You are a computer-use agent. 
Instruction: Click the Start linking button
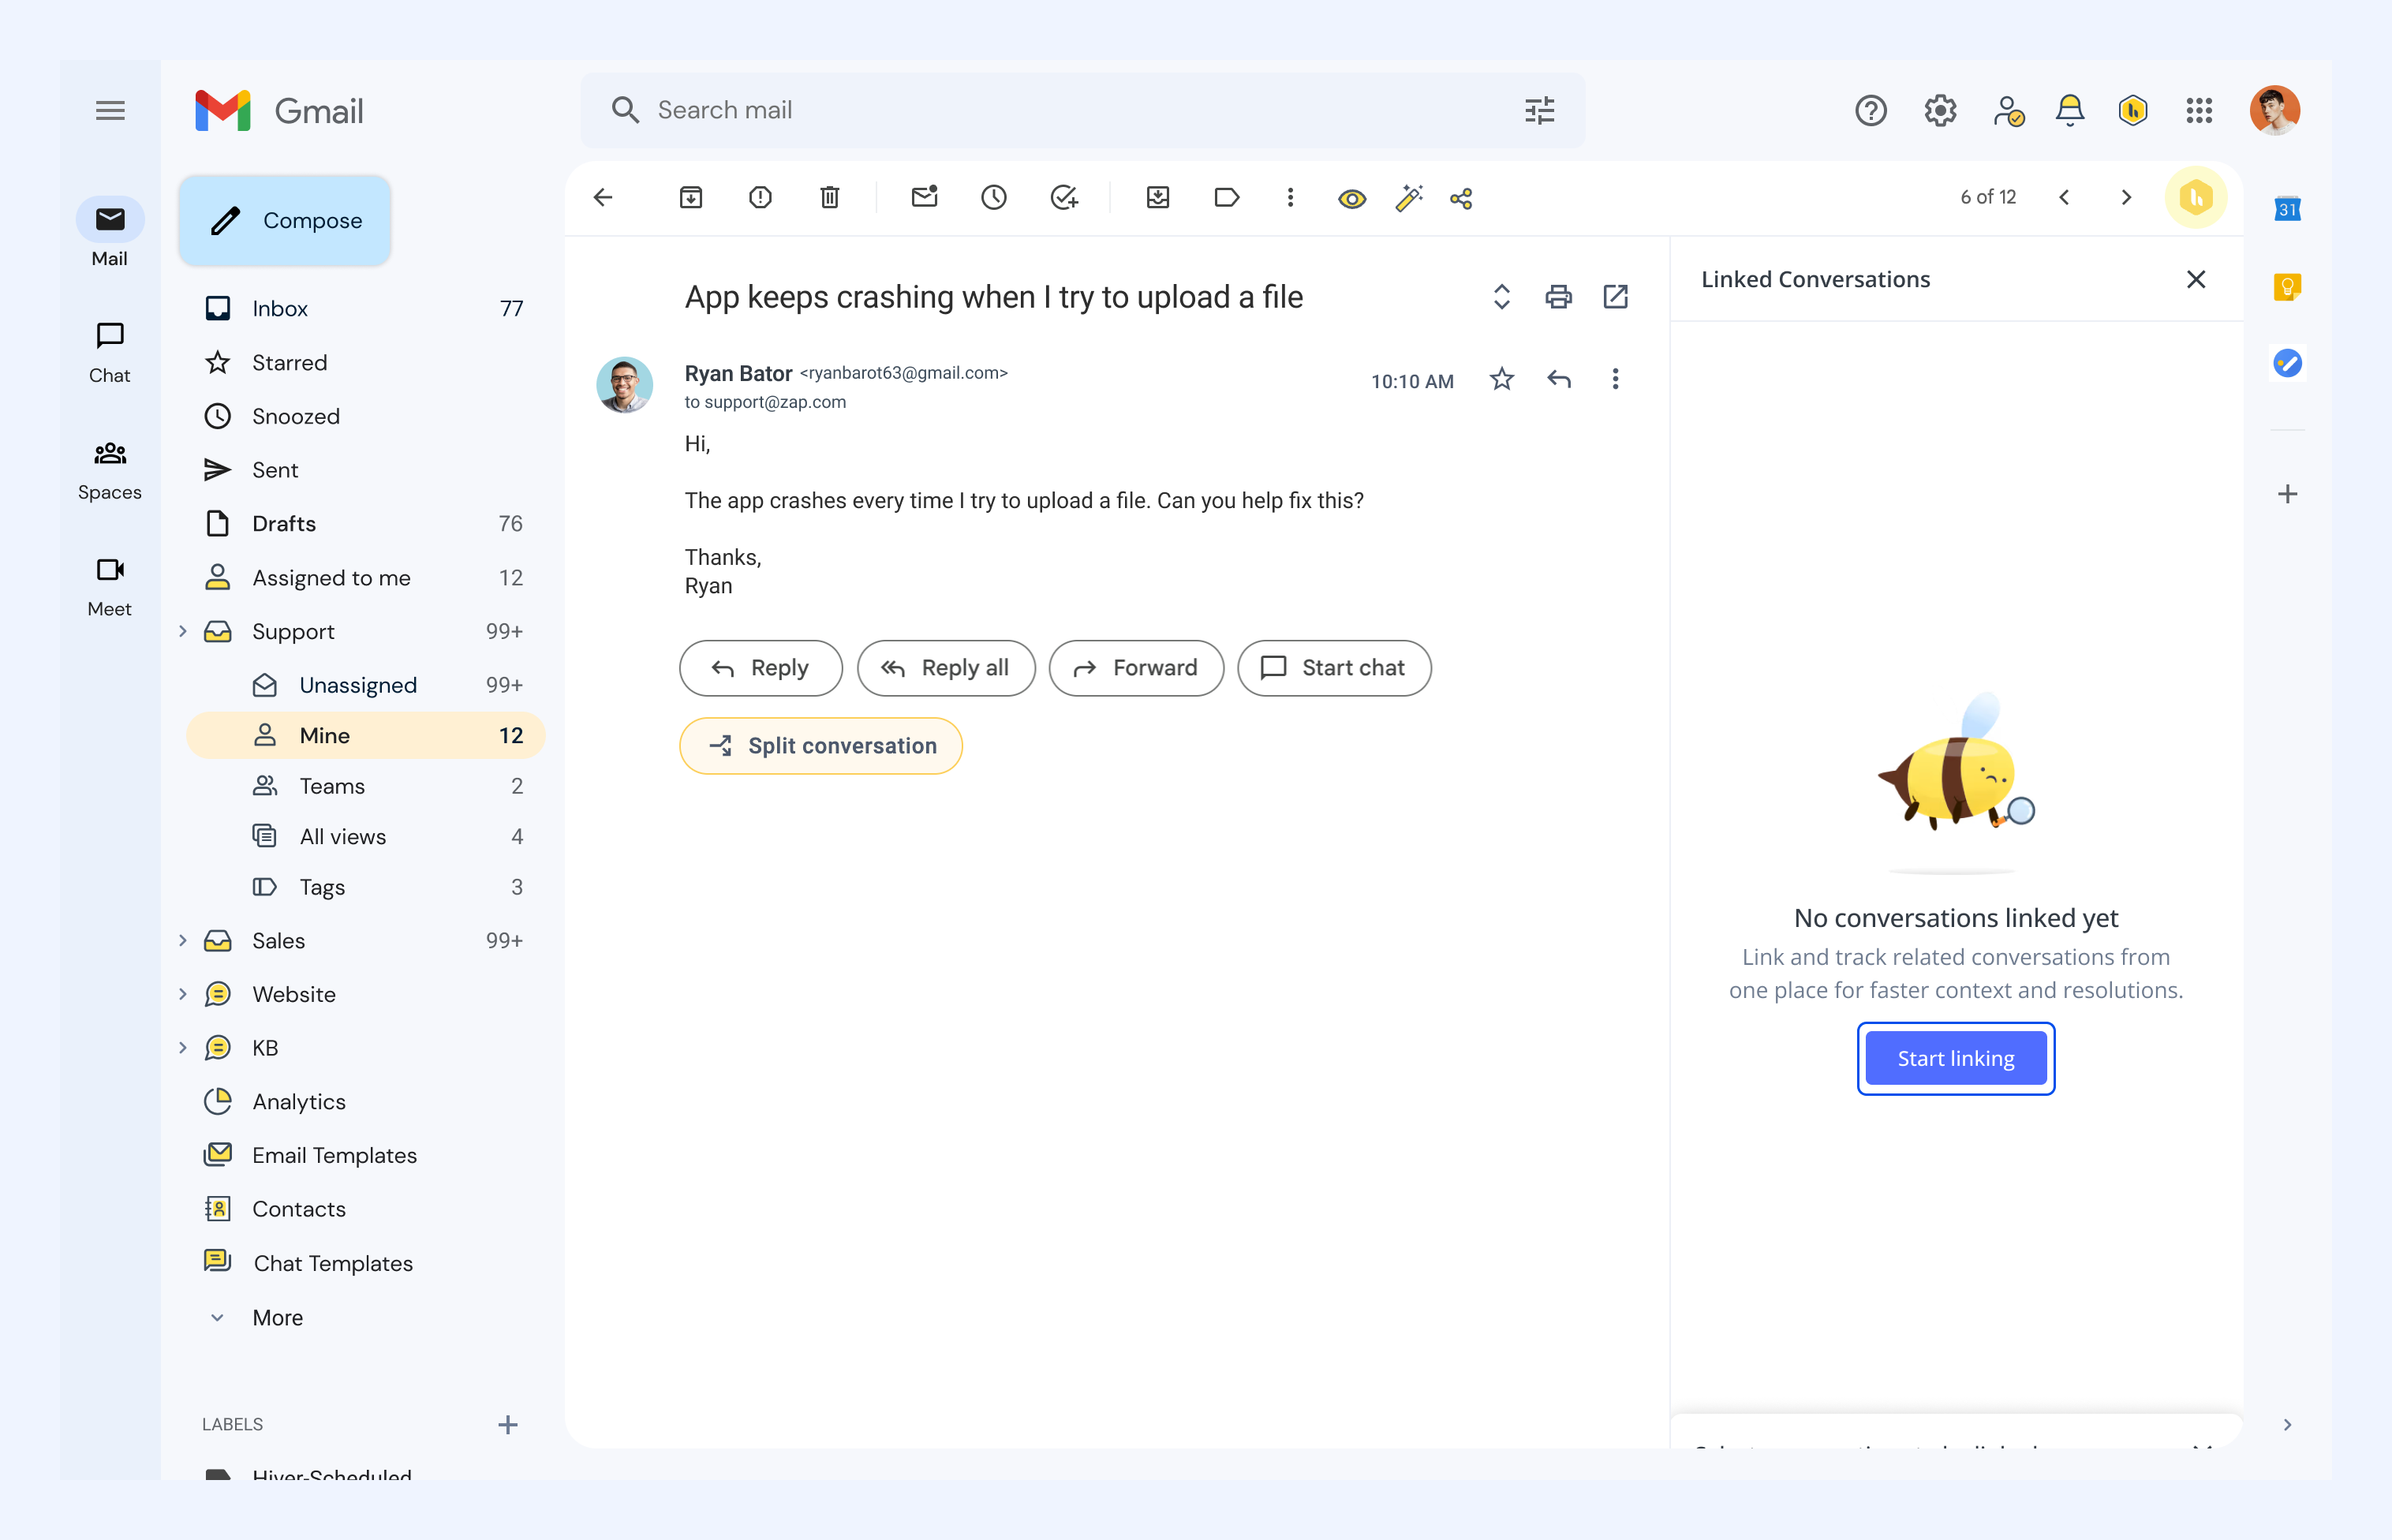coord(1956,1059)
